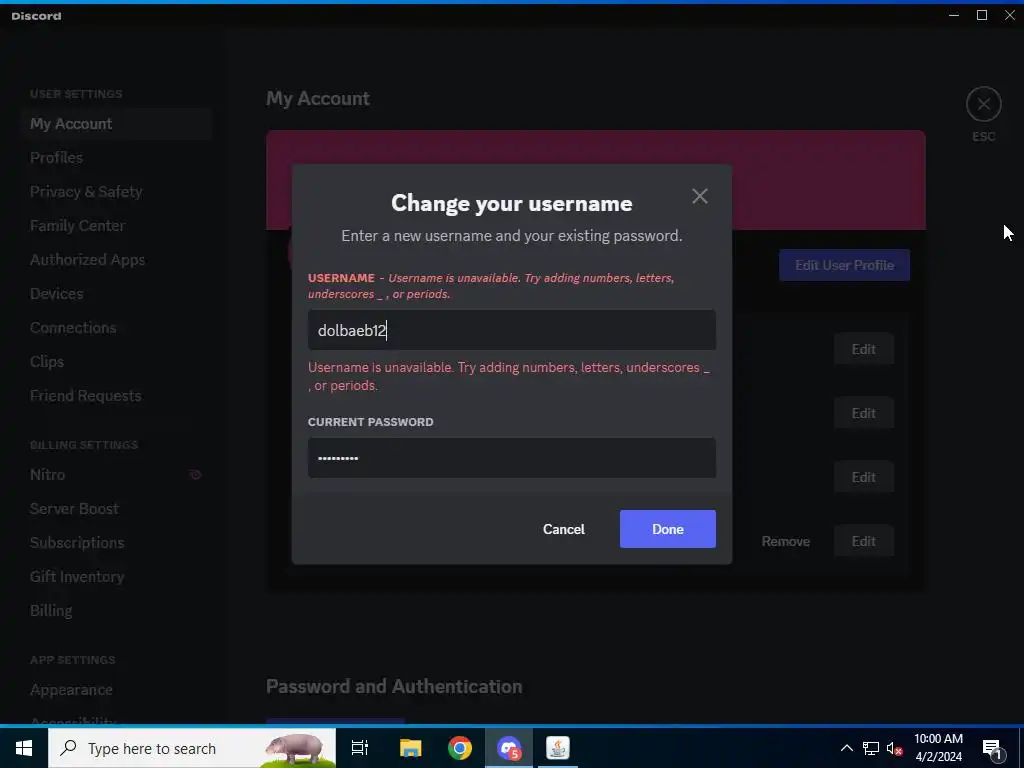This screenshot has height=768, width=1024.
Task: Open Devices settings
Action: [116, 293]
